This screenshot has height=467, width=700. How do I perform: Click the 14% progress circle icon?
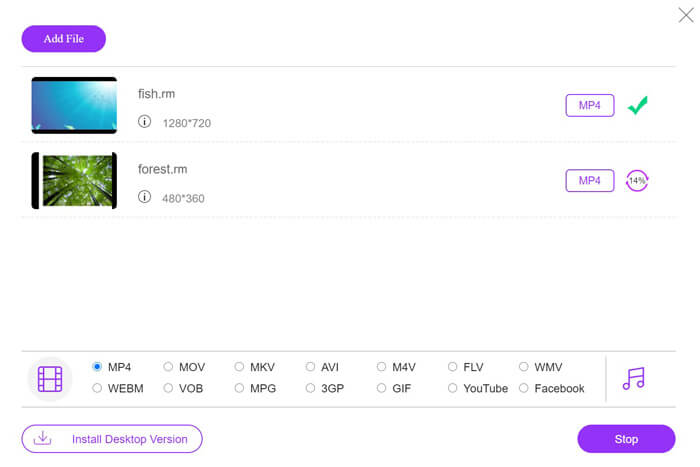[637, 180]
